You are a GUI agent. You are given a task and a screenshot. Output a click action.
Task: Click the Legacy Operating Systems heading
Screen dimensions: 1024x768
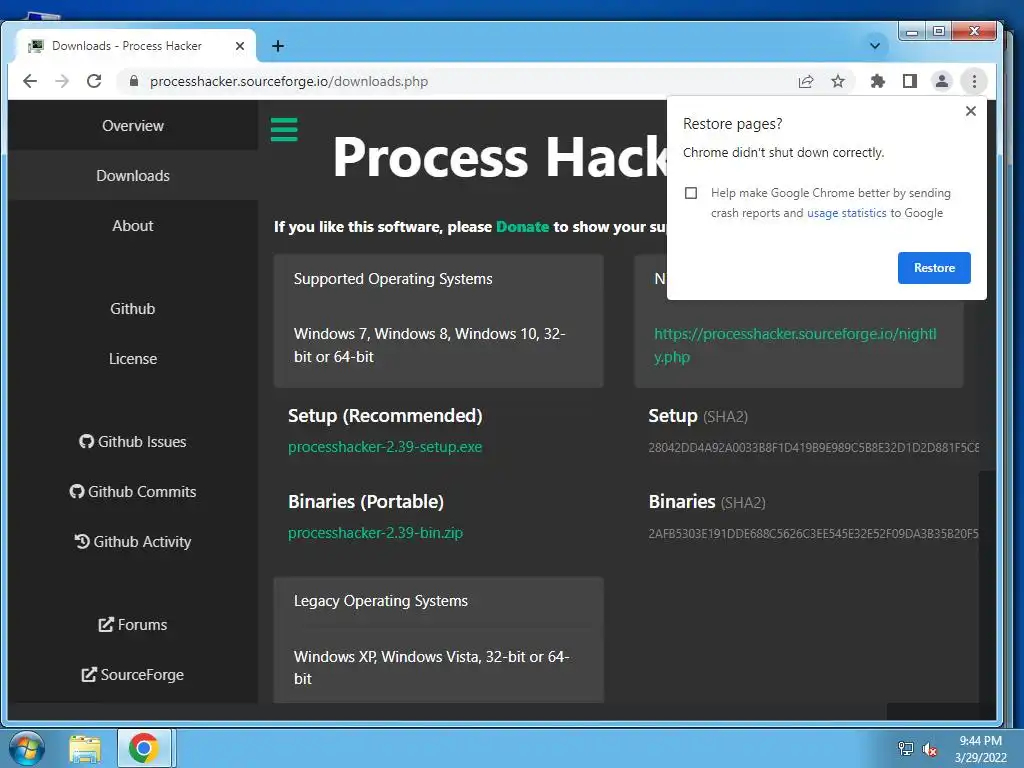point(381,601)
